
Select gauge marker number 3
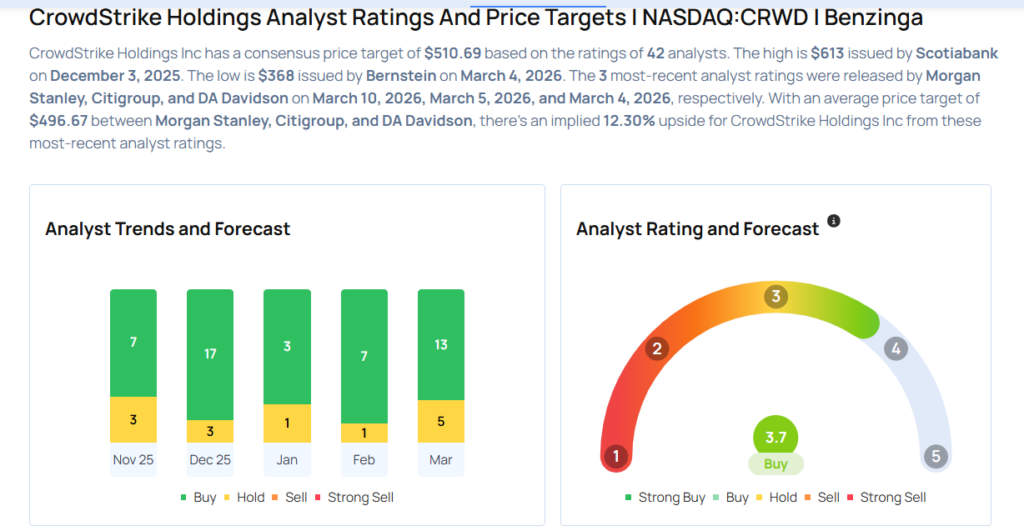click(776, 297)
